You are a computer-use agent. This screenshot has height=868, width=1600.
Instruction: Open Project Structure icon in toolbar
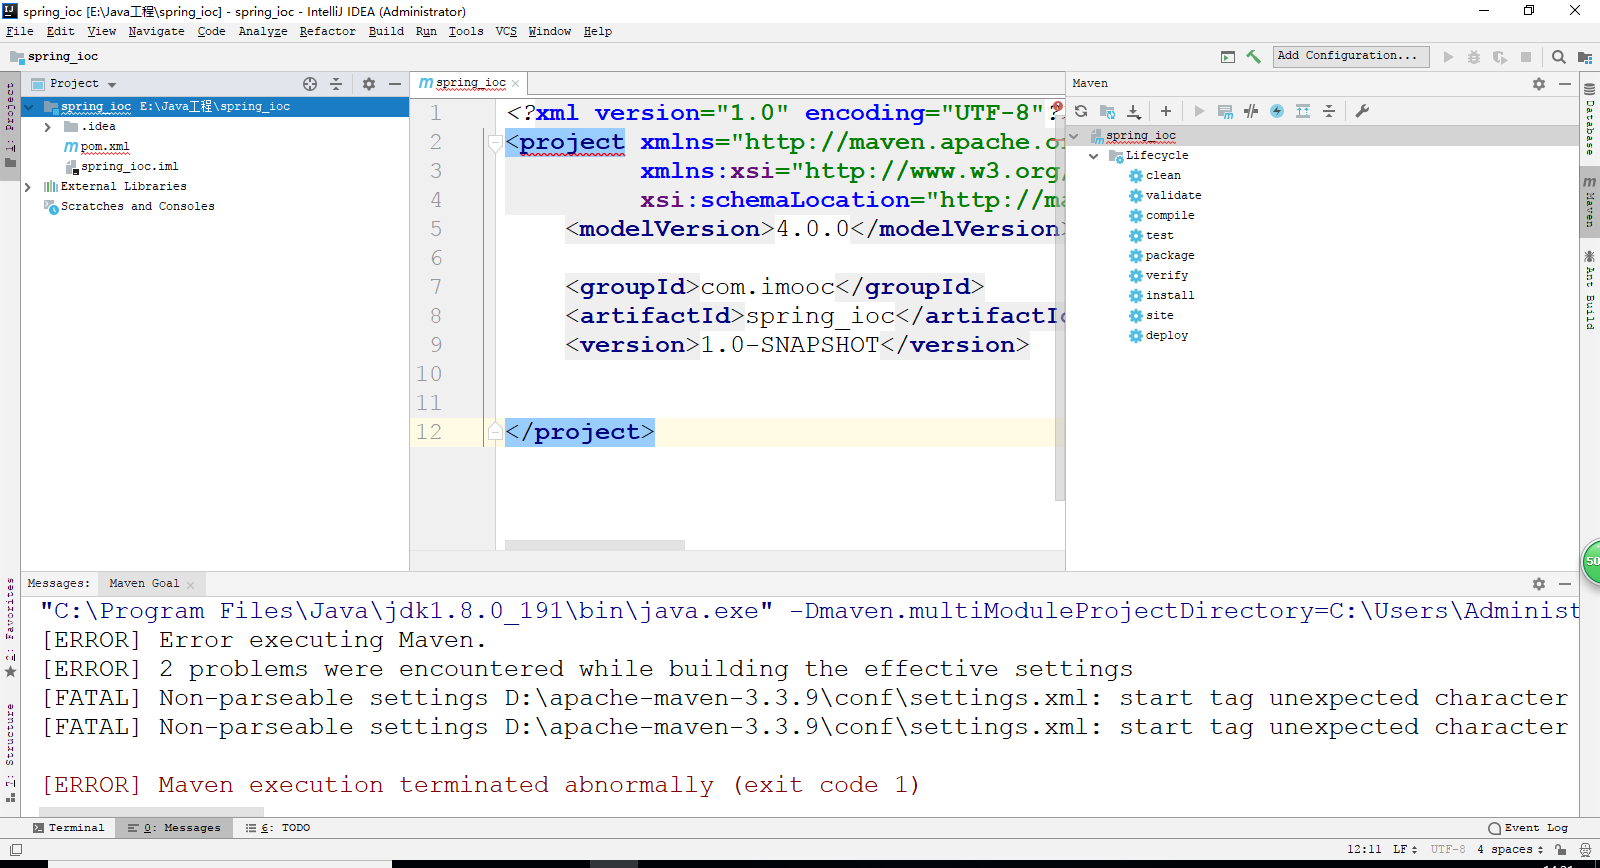(x=1585, y=57)
